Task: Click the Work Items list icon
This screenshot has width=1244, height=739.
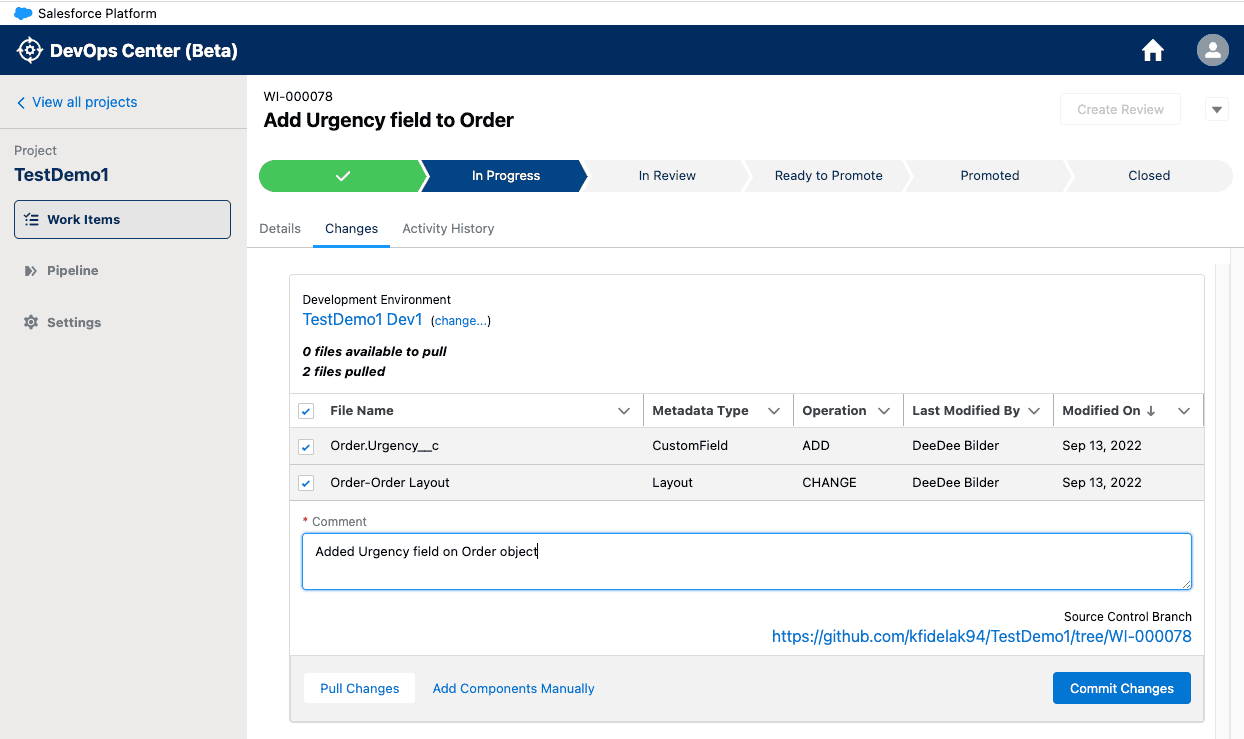Action: click(x=31, y=219)
